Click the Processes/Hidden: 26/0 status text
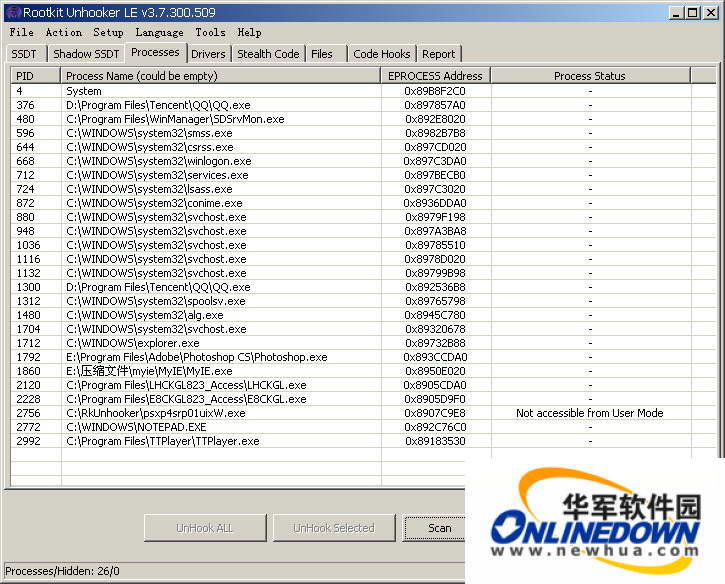The image size is (725, 584). [x=62, y=571]
